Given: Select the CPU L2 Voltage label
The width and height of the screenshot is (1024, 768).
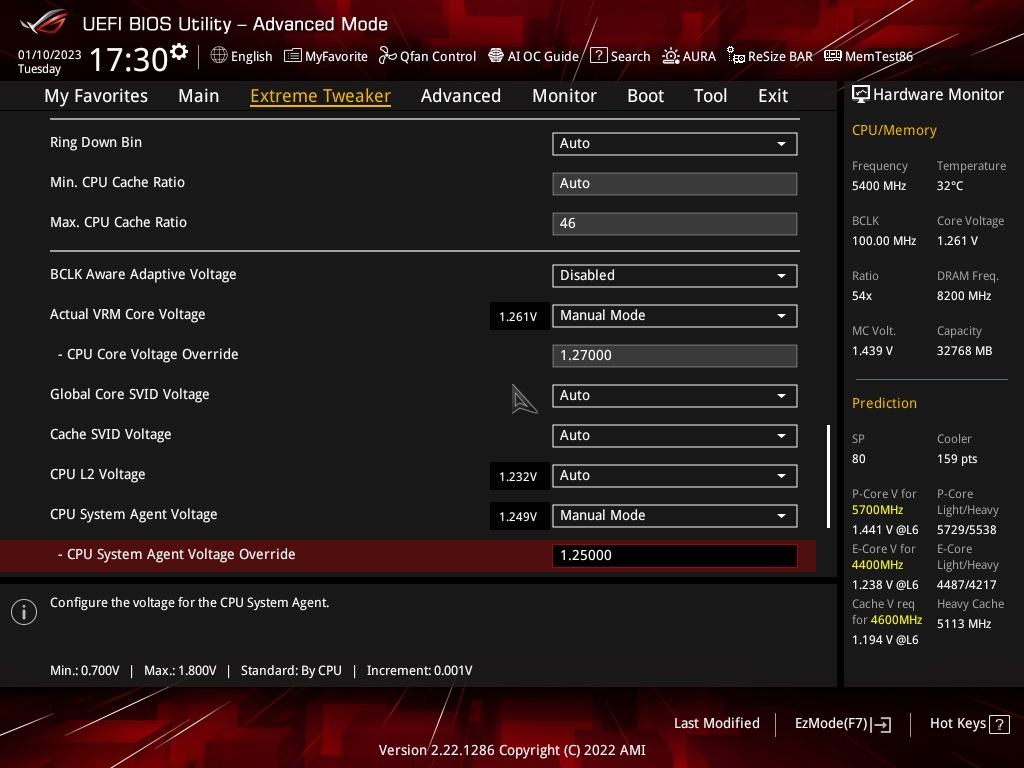Looking at the screenshot, I should point(98,474).
